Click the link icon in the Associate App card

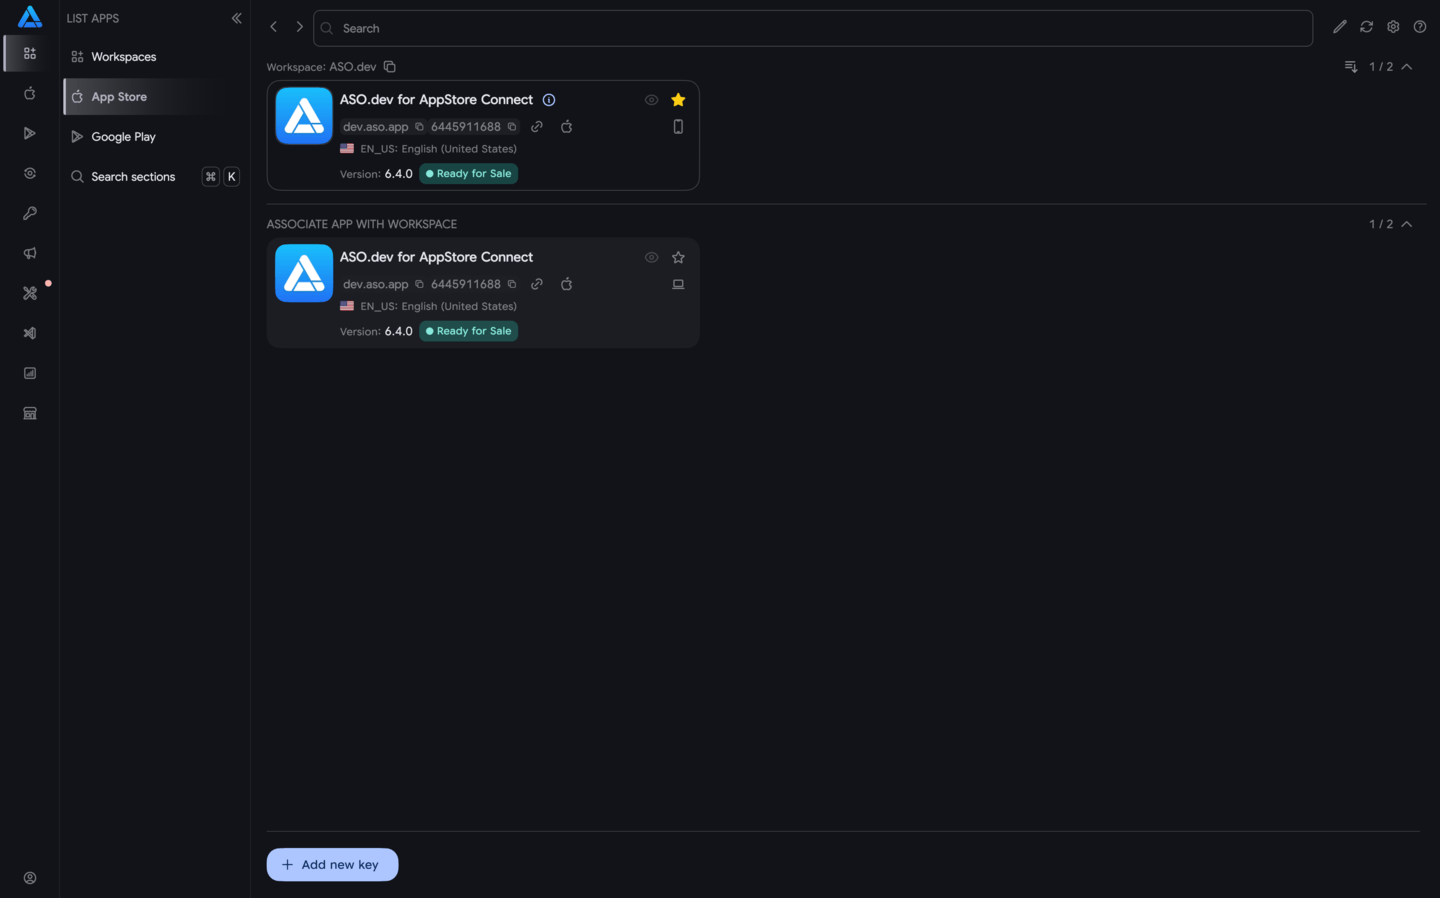tap(537, 284)
